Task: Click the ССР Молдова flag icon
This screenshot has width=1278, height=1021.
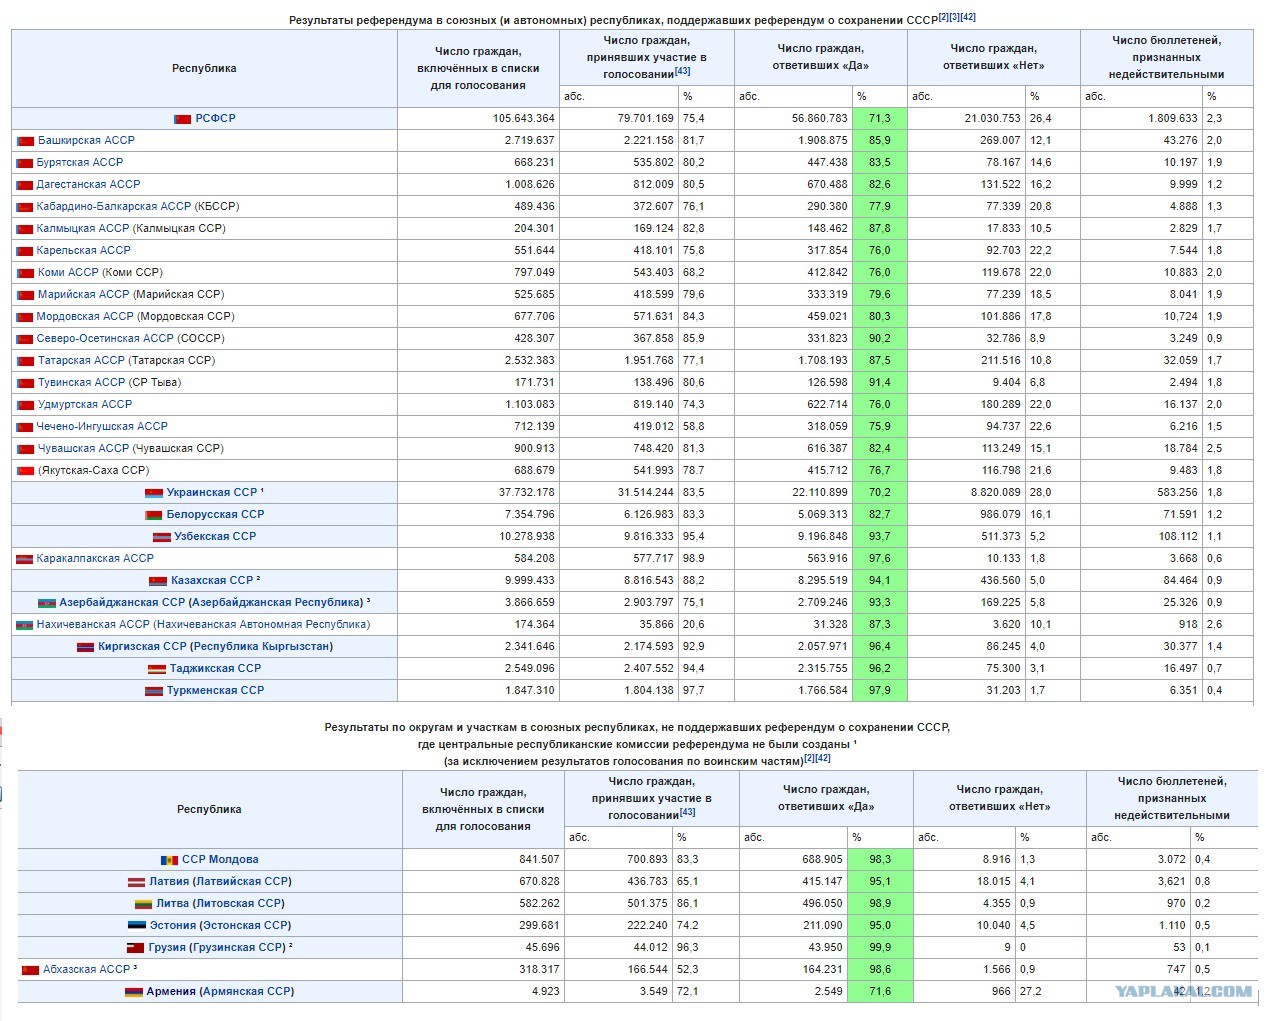Action: [x=169, y=860]
